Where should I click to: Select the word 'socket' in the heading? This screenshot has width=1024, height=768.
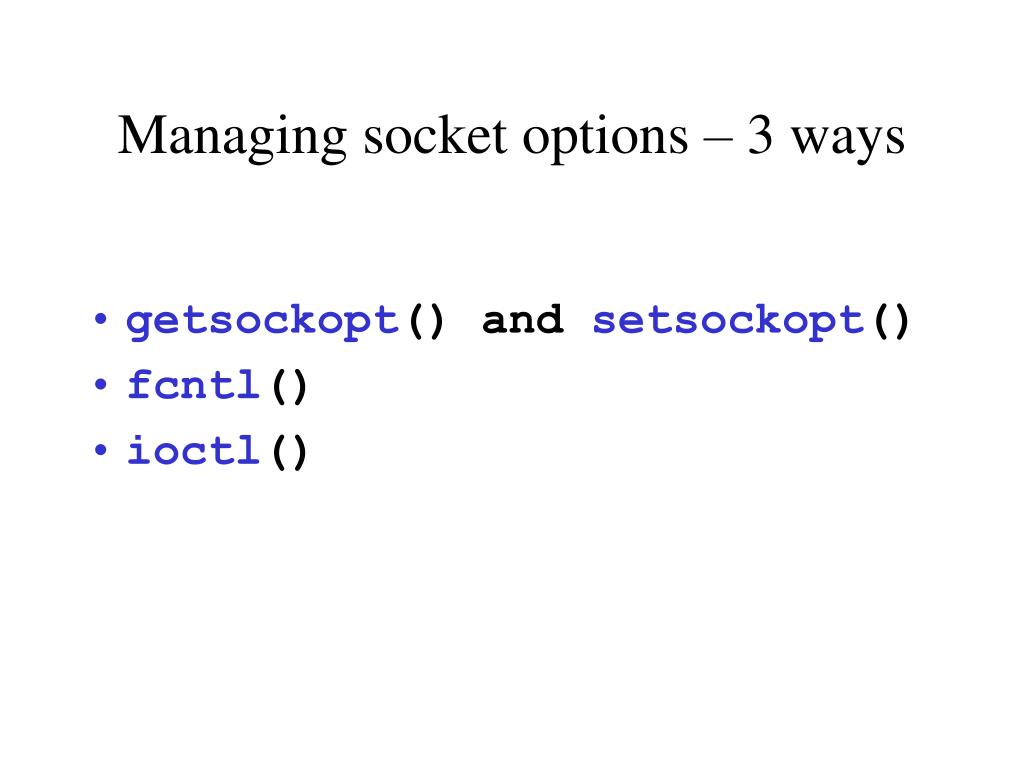tap(436, 135)
